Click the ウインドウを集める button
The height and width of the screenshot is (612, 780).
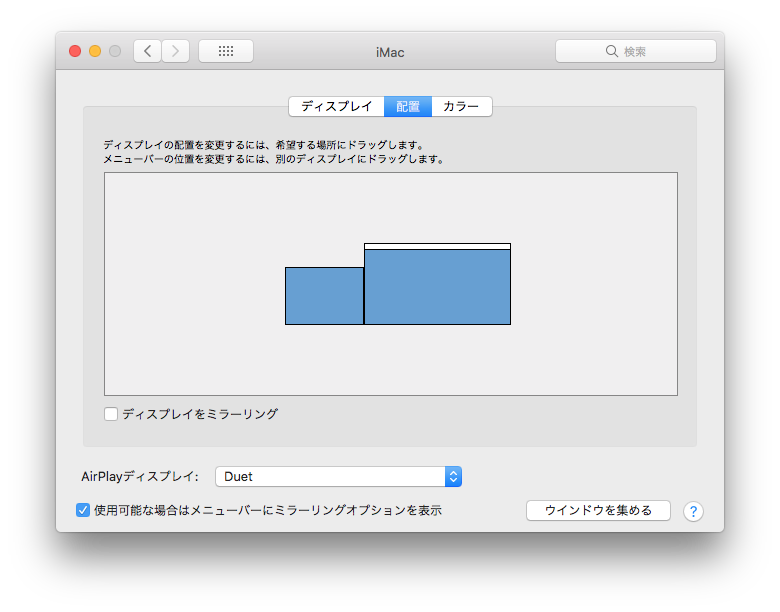(x=598, y=510)
